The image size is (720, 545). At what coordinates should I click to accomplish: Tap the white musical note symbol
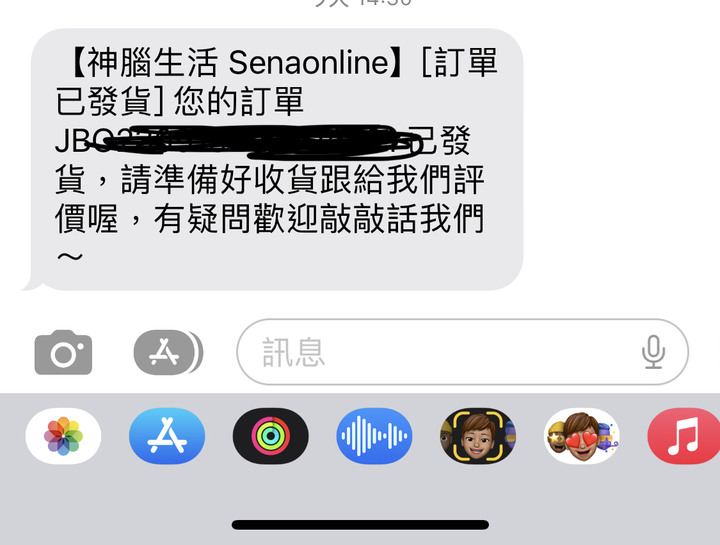pyautogui.click(x=684, y=436)
